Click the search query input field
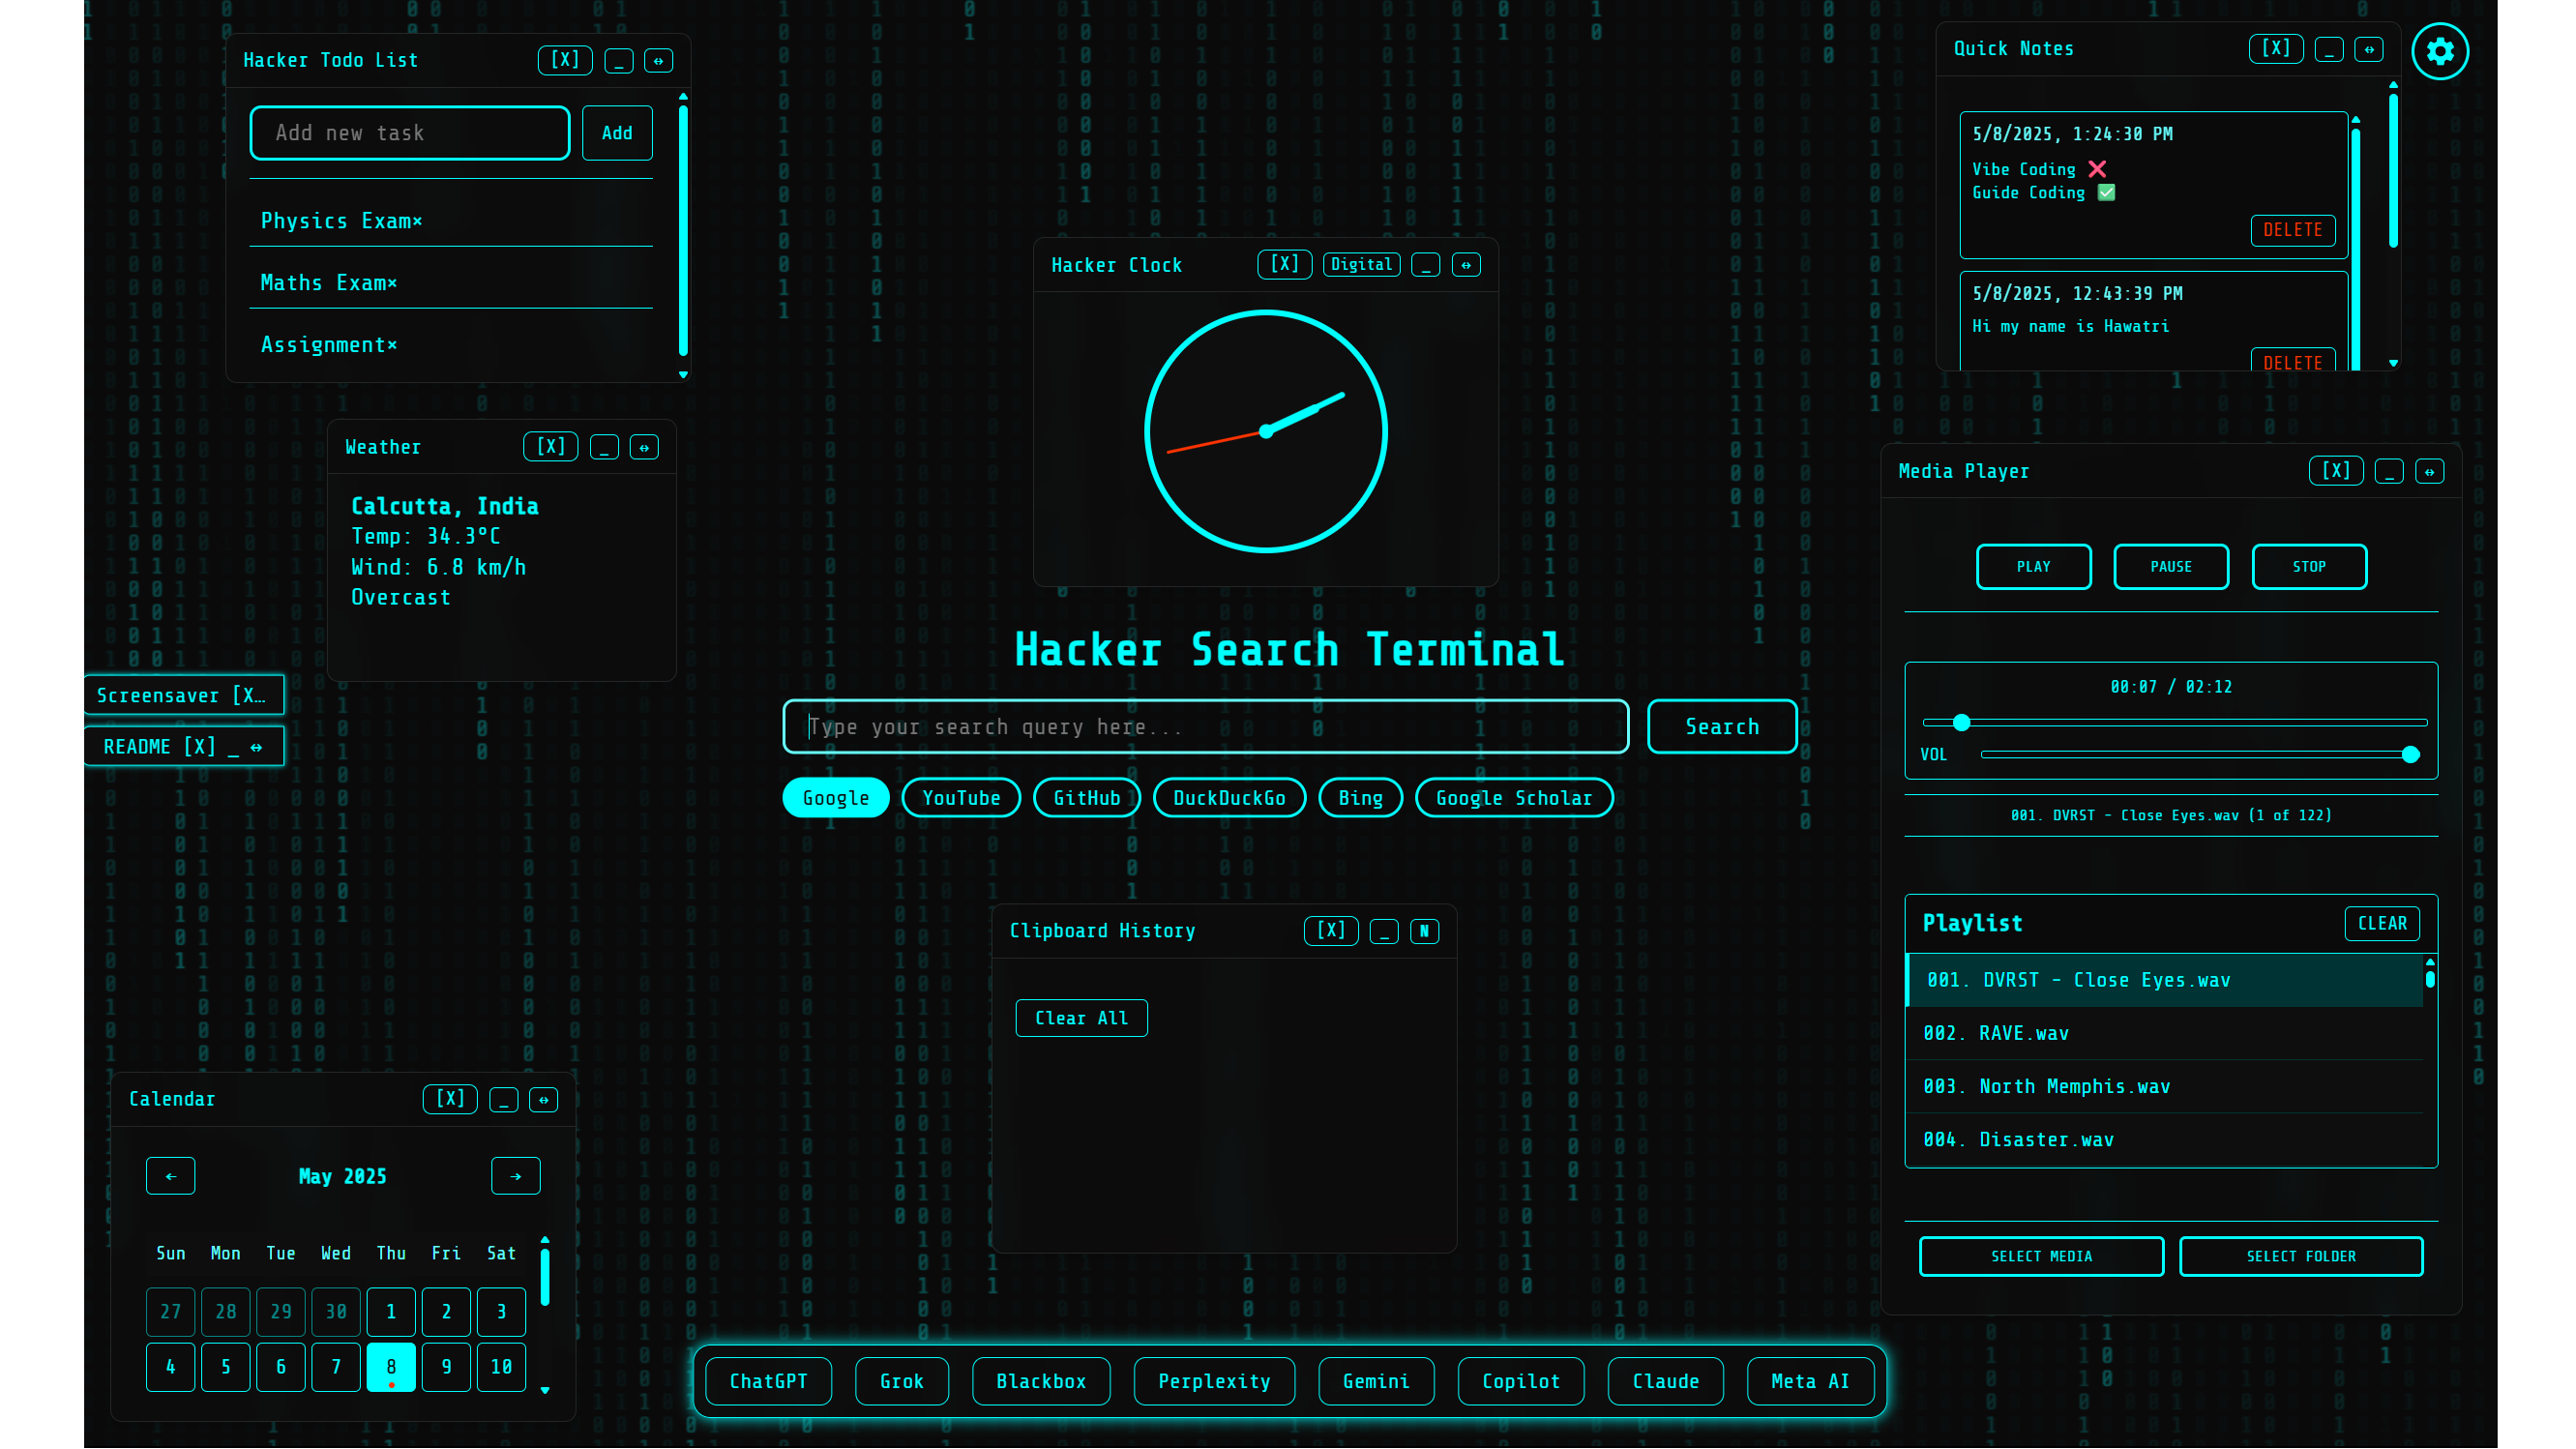This screenshot has height=1449, width=2576. tap(1206, 727)
